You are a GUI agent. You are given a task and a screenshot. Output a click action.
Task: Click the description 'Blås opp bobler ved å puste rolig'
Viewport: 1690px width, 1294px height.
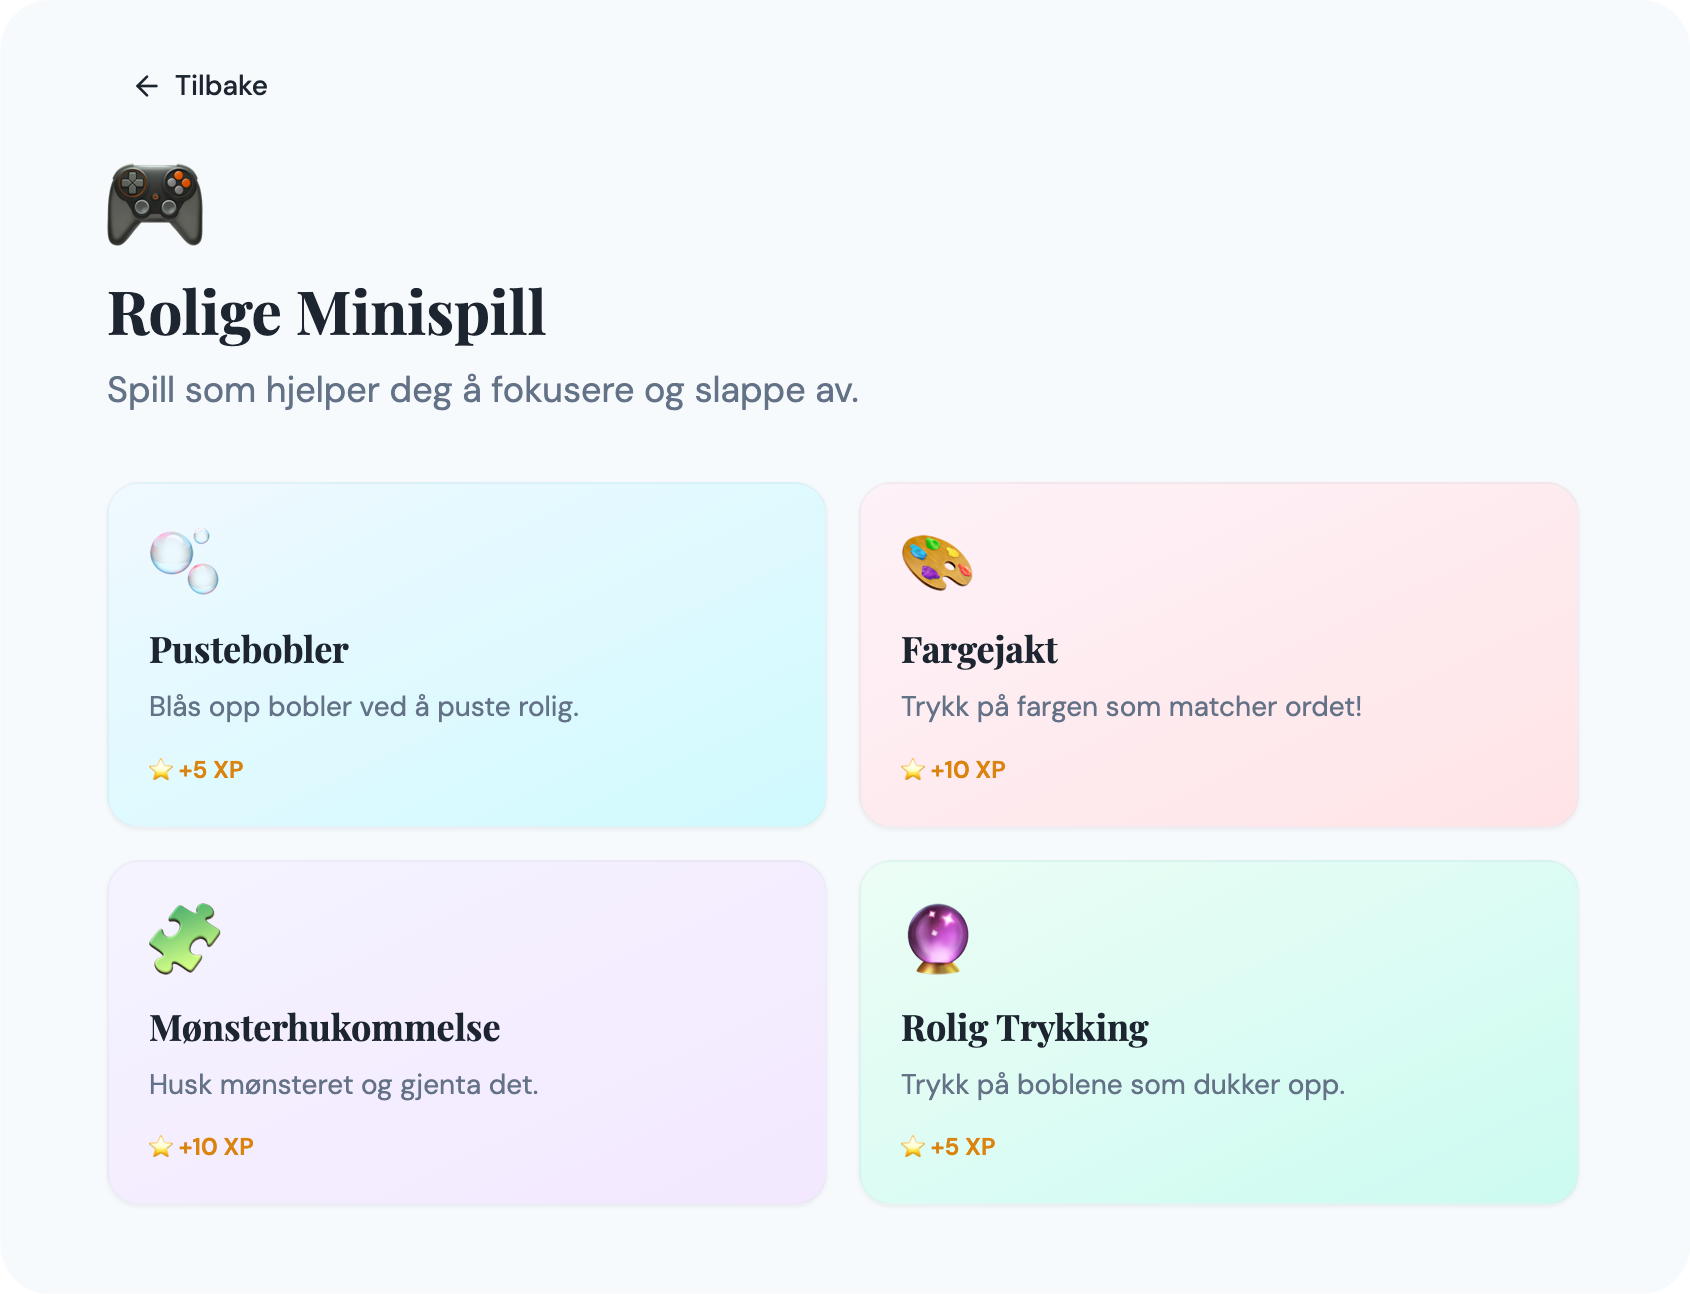[x=364, y=707]
